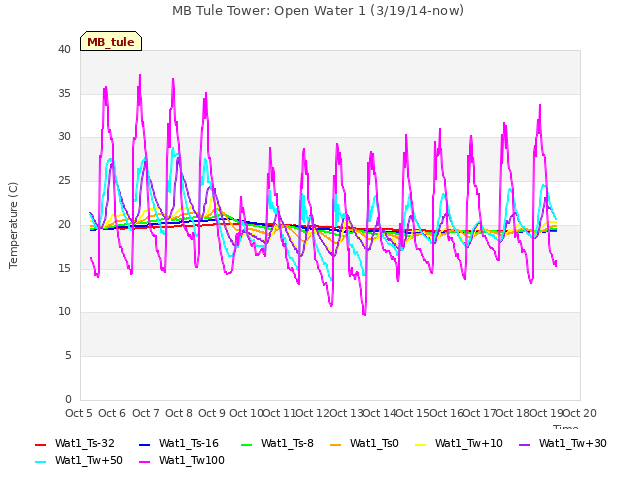Click the Time x-axis label
Image resolution: width=640 pixels, height=480 pixels.
pos(566,427)
